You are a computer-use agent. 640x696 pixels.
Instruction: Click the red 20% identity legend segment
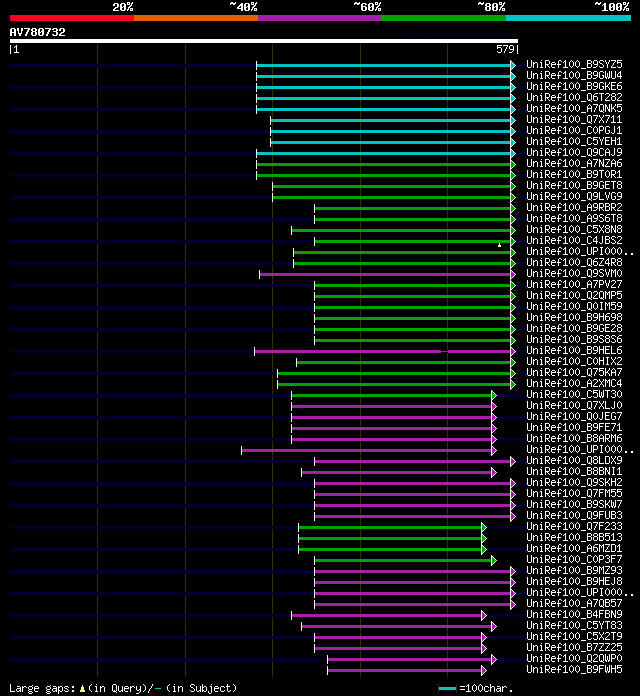[x=72, y=18]
